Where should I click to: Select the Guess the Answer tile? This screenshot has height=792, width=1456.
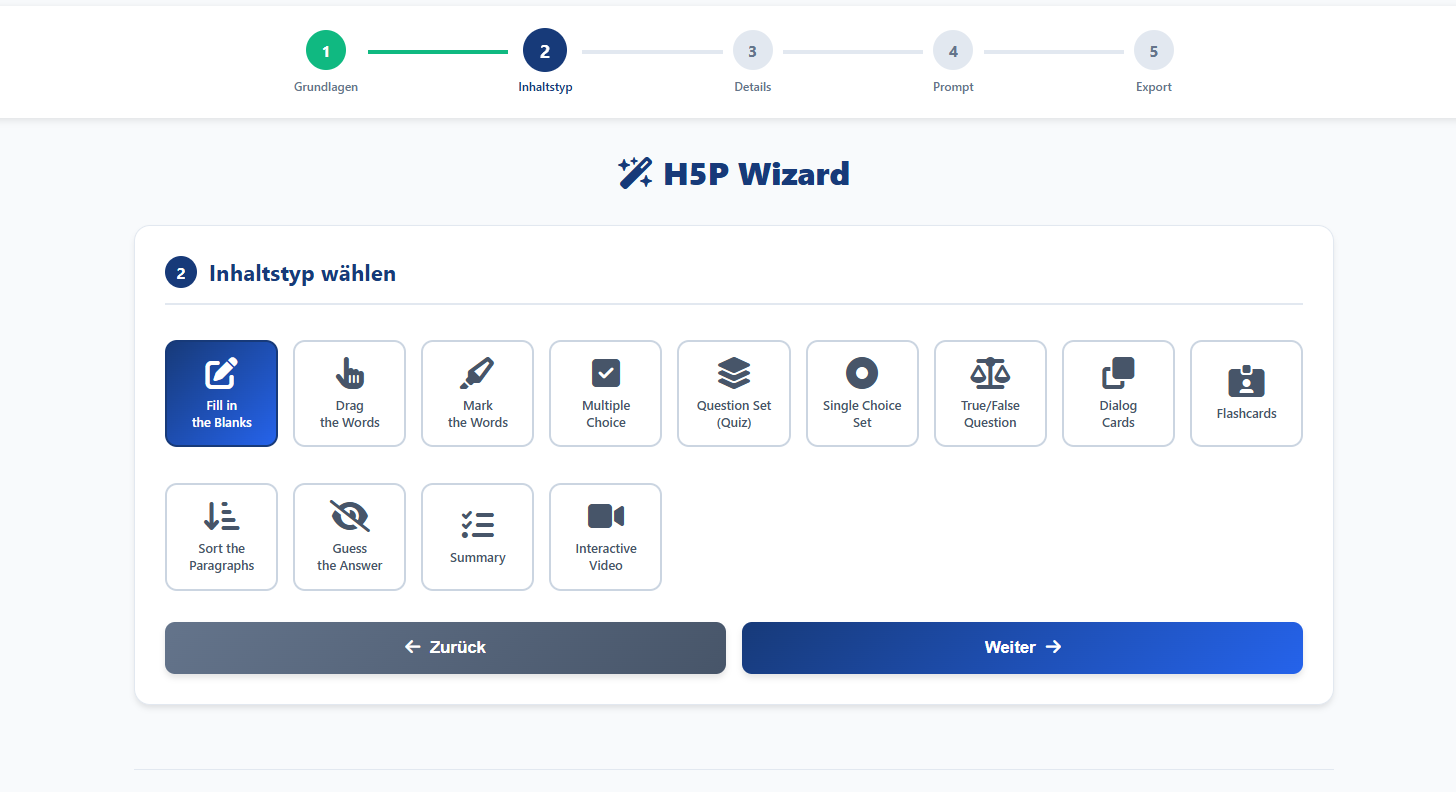[349, 537]
